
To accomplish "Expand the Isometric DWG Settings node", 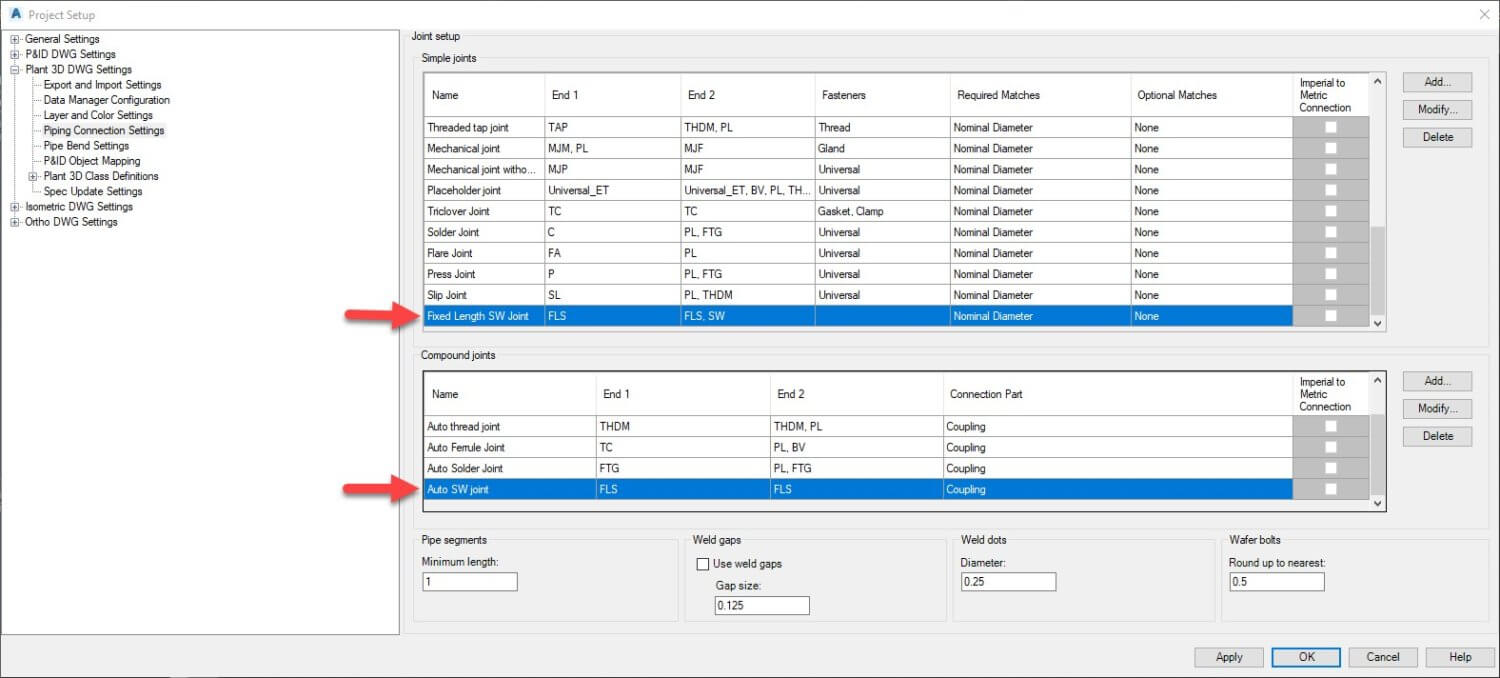I will 15,207.
